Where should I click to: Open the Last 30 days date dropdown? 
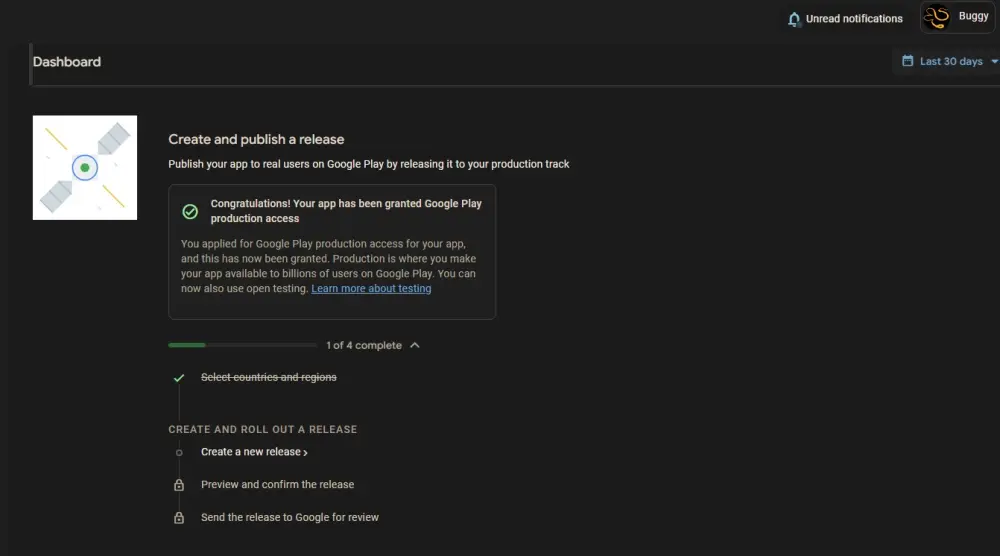point(950,61)
